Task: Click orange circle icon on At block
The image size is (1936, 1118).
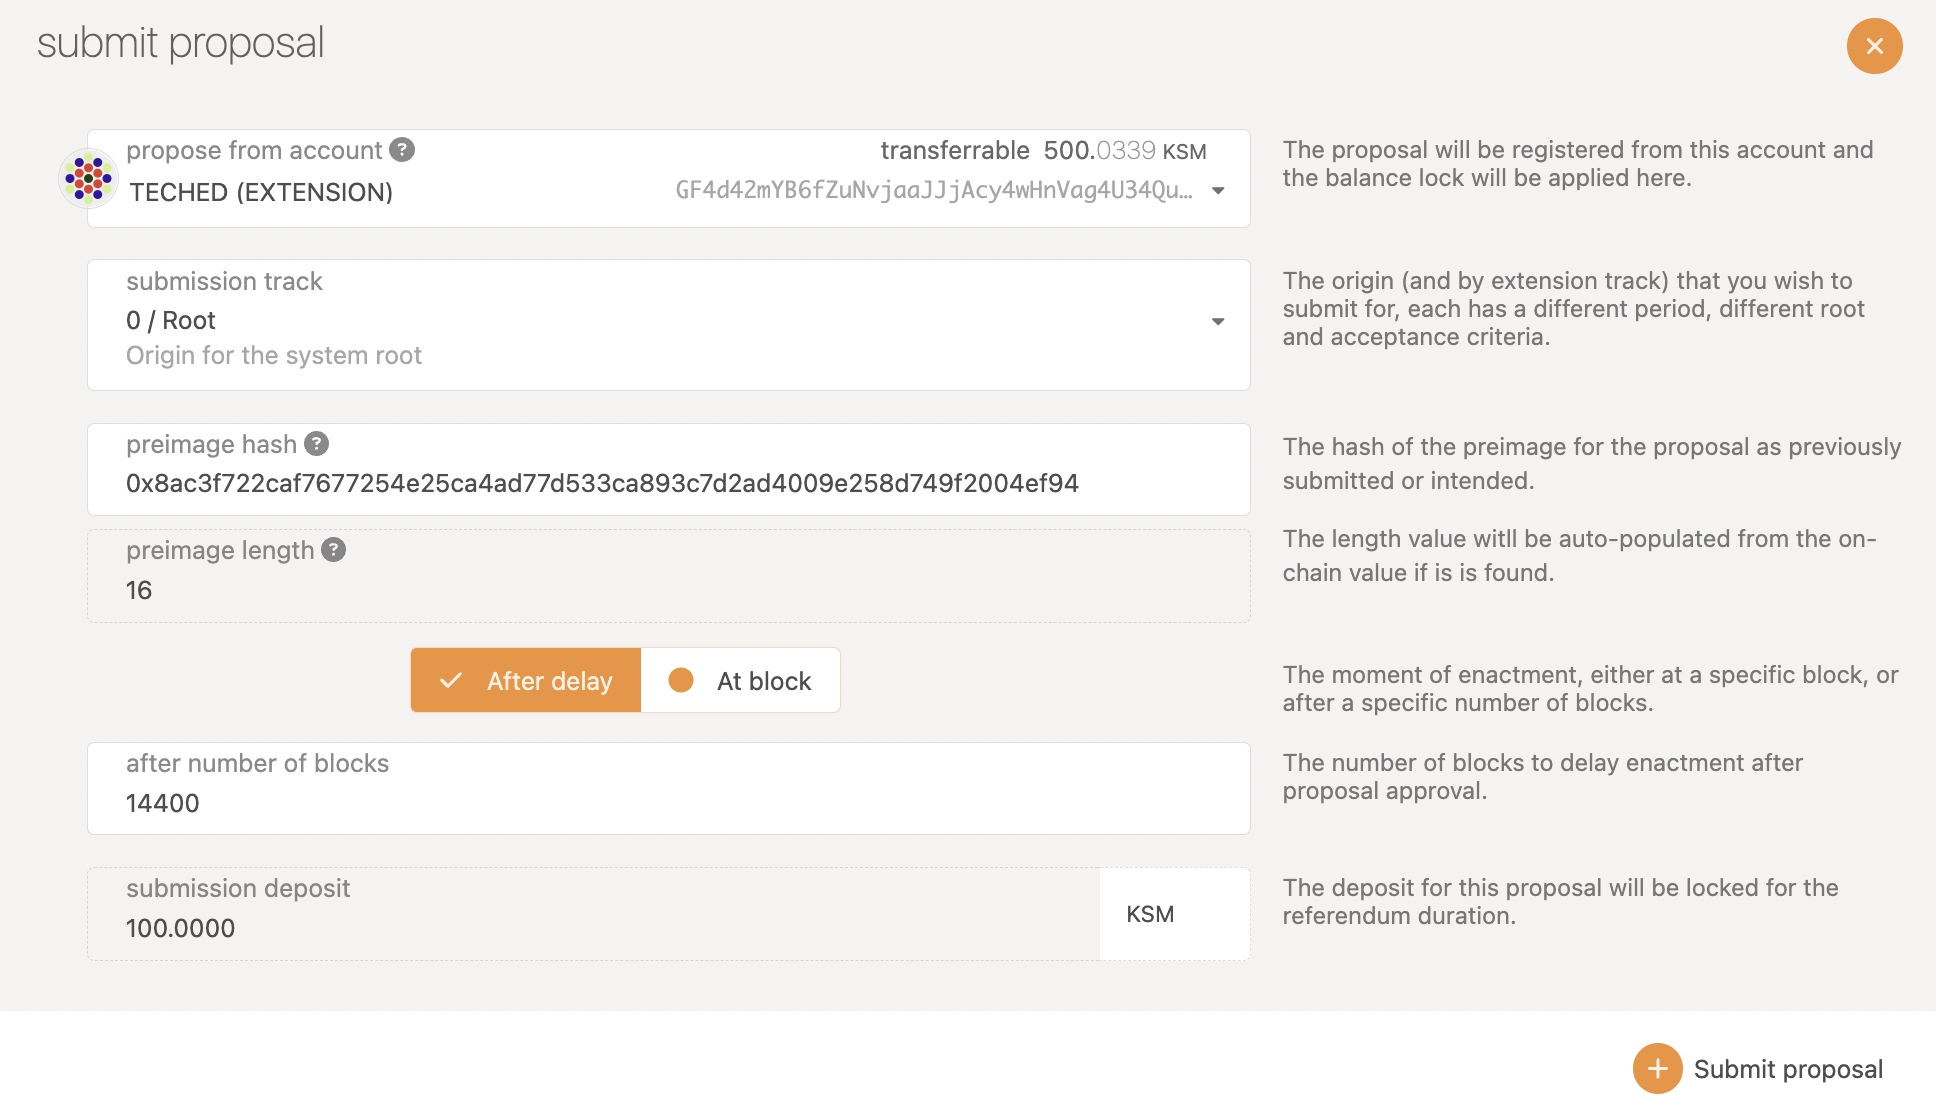Action: (681, 681)
